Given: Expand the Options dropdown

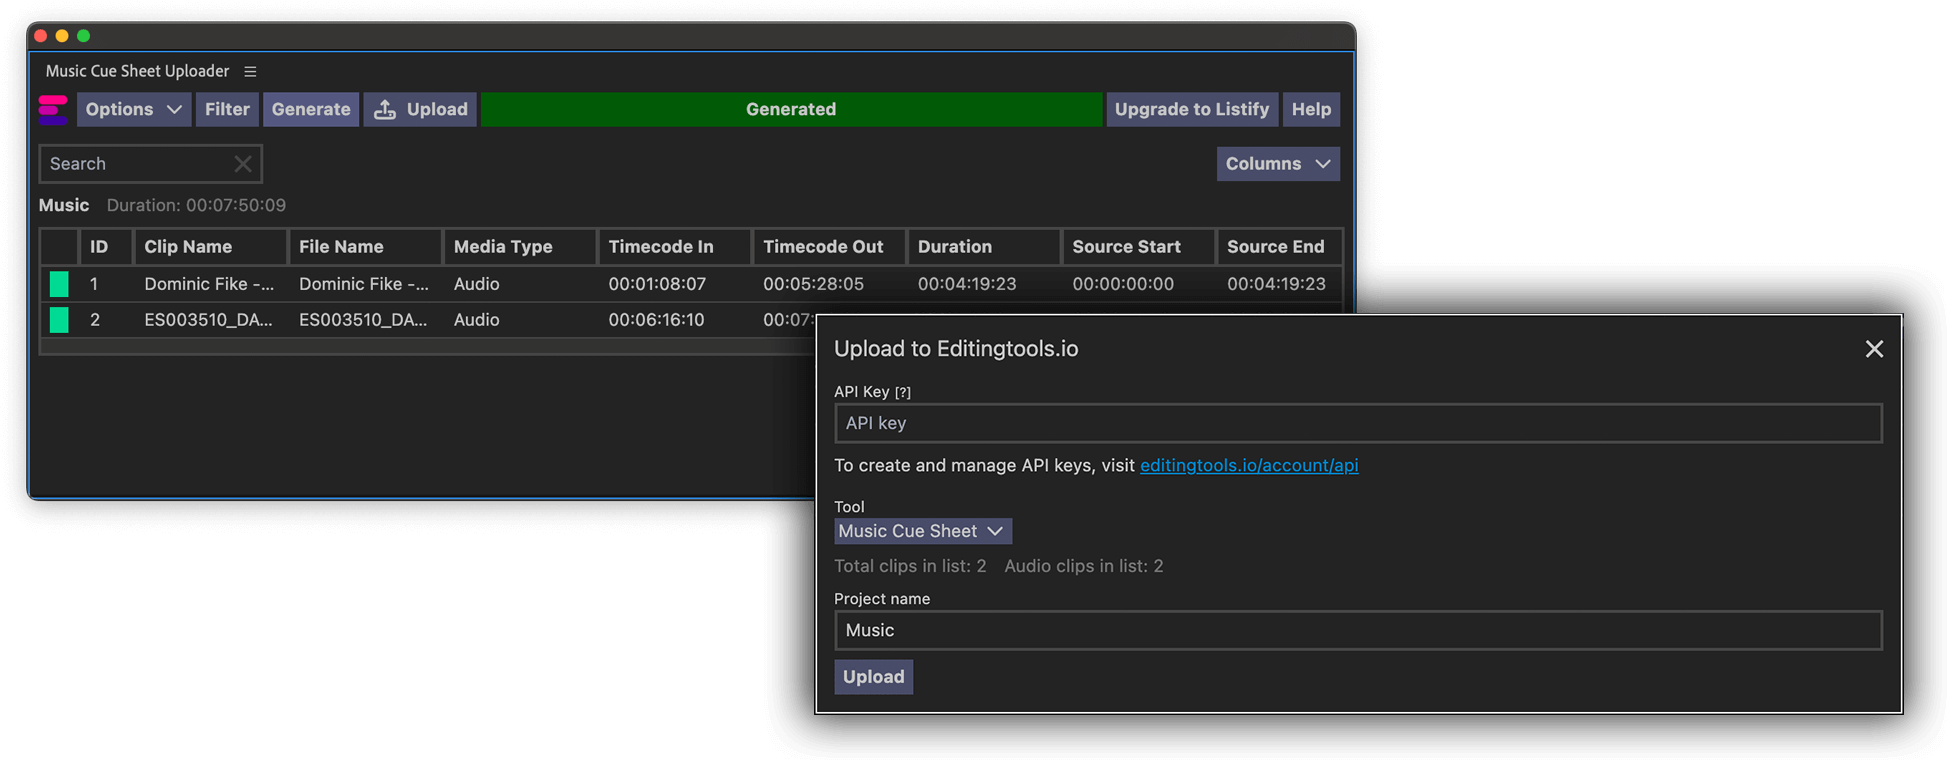Looking at the screenshot, I should tap(133, 109).
